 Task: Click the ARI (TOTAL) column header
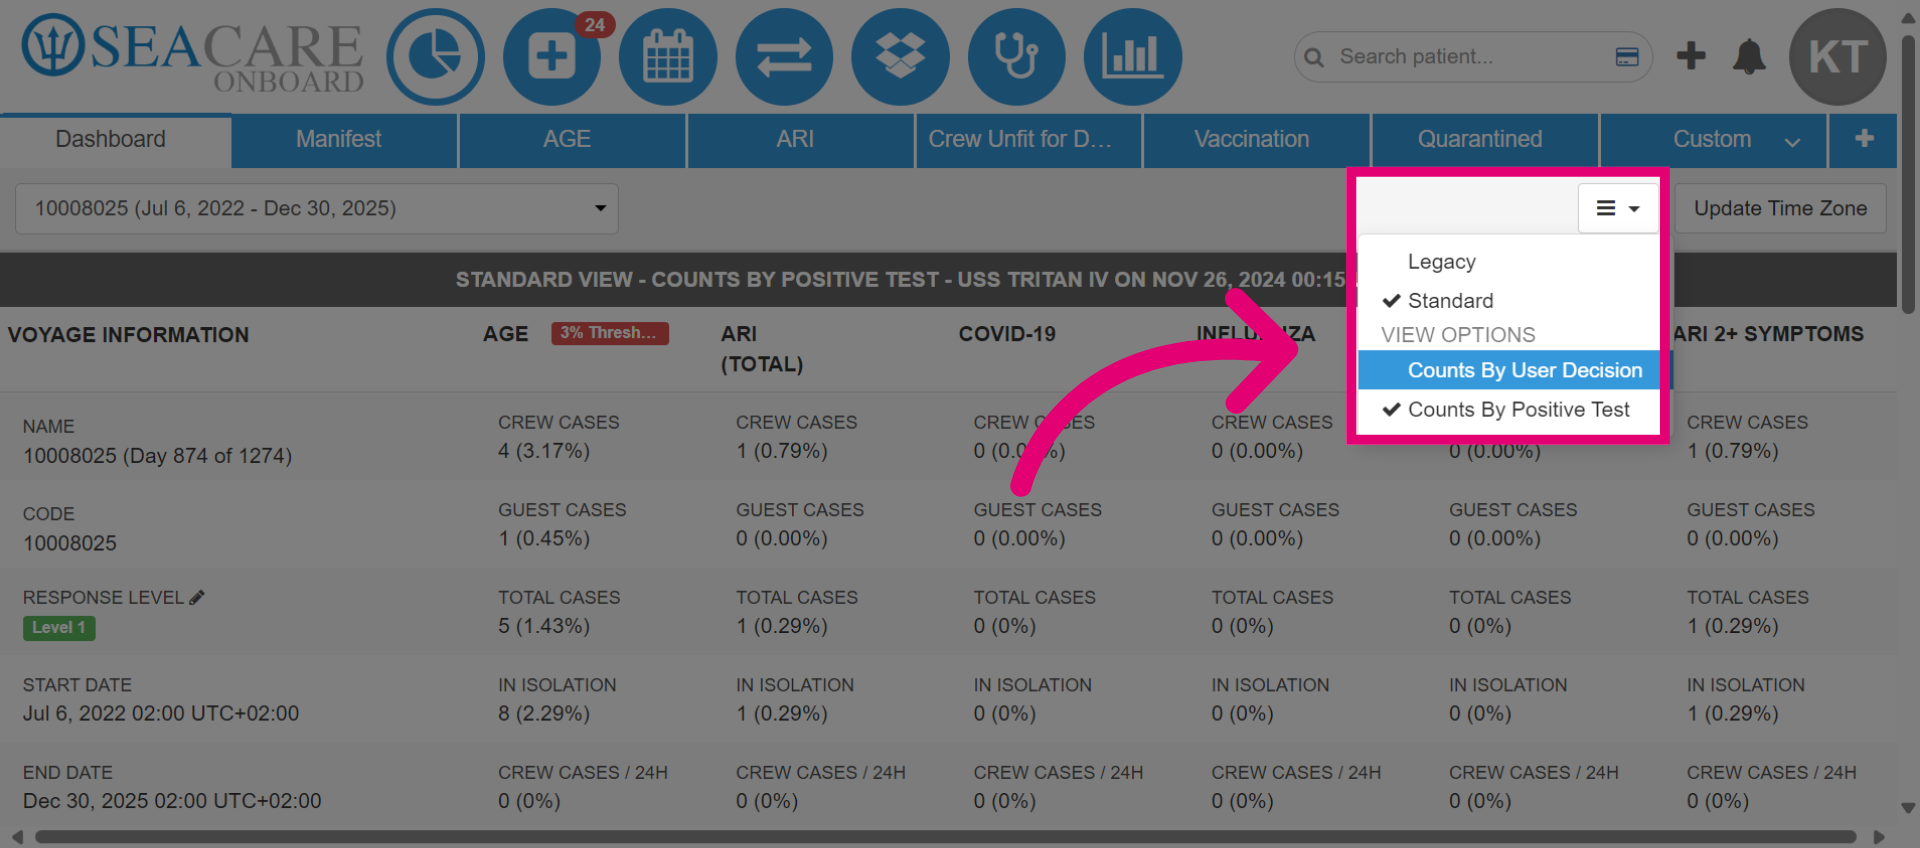(762, 349)
